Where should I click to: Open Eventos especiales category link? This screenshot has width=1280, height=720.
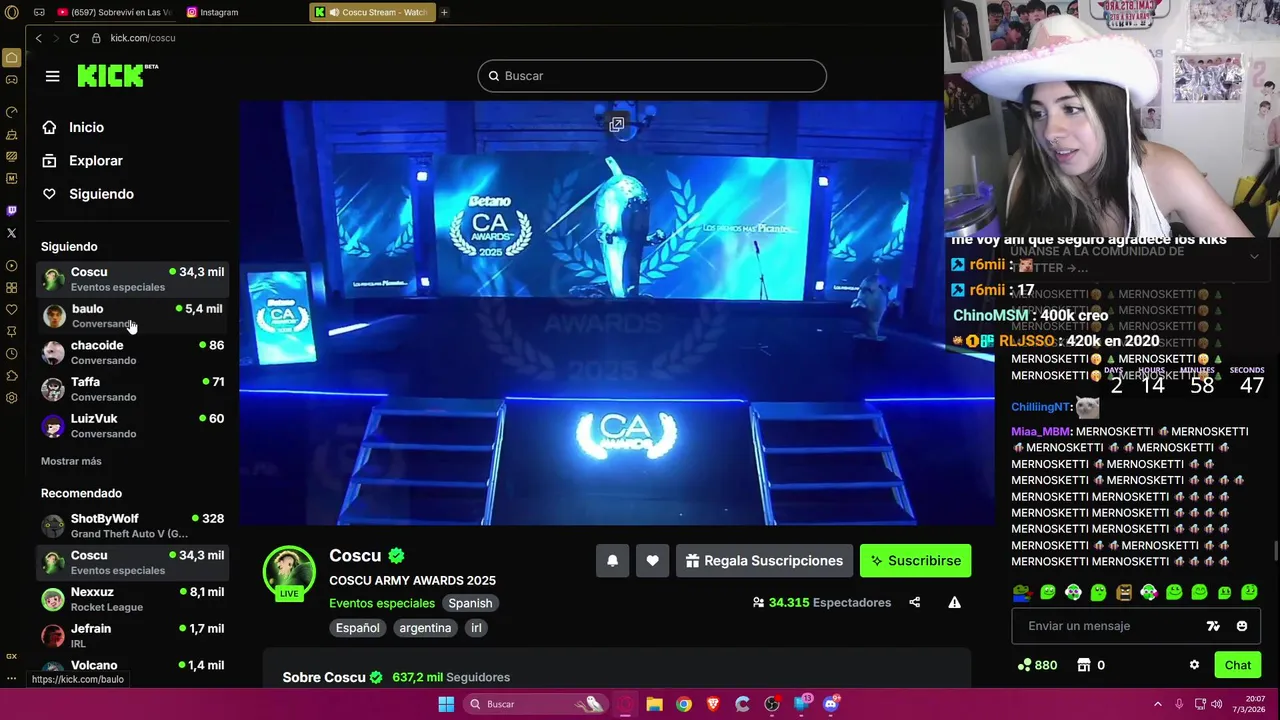tap(382, 603)
